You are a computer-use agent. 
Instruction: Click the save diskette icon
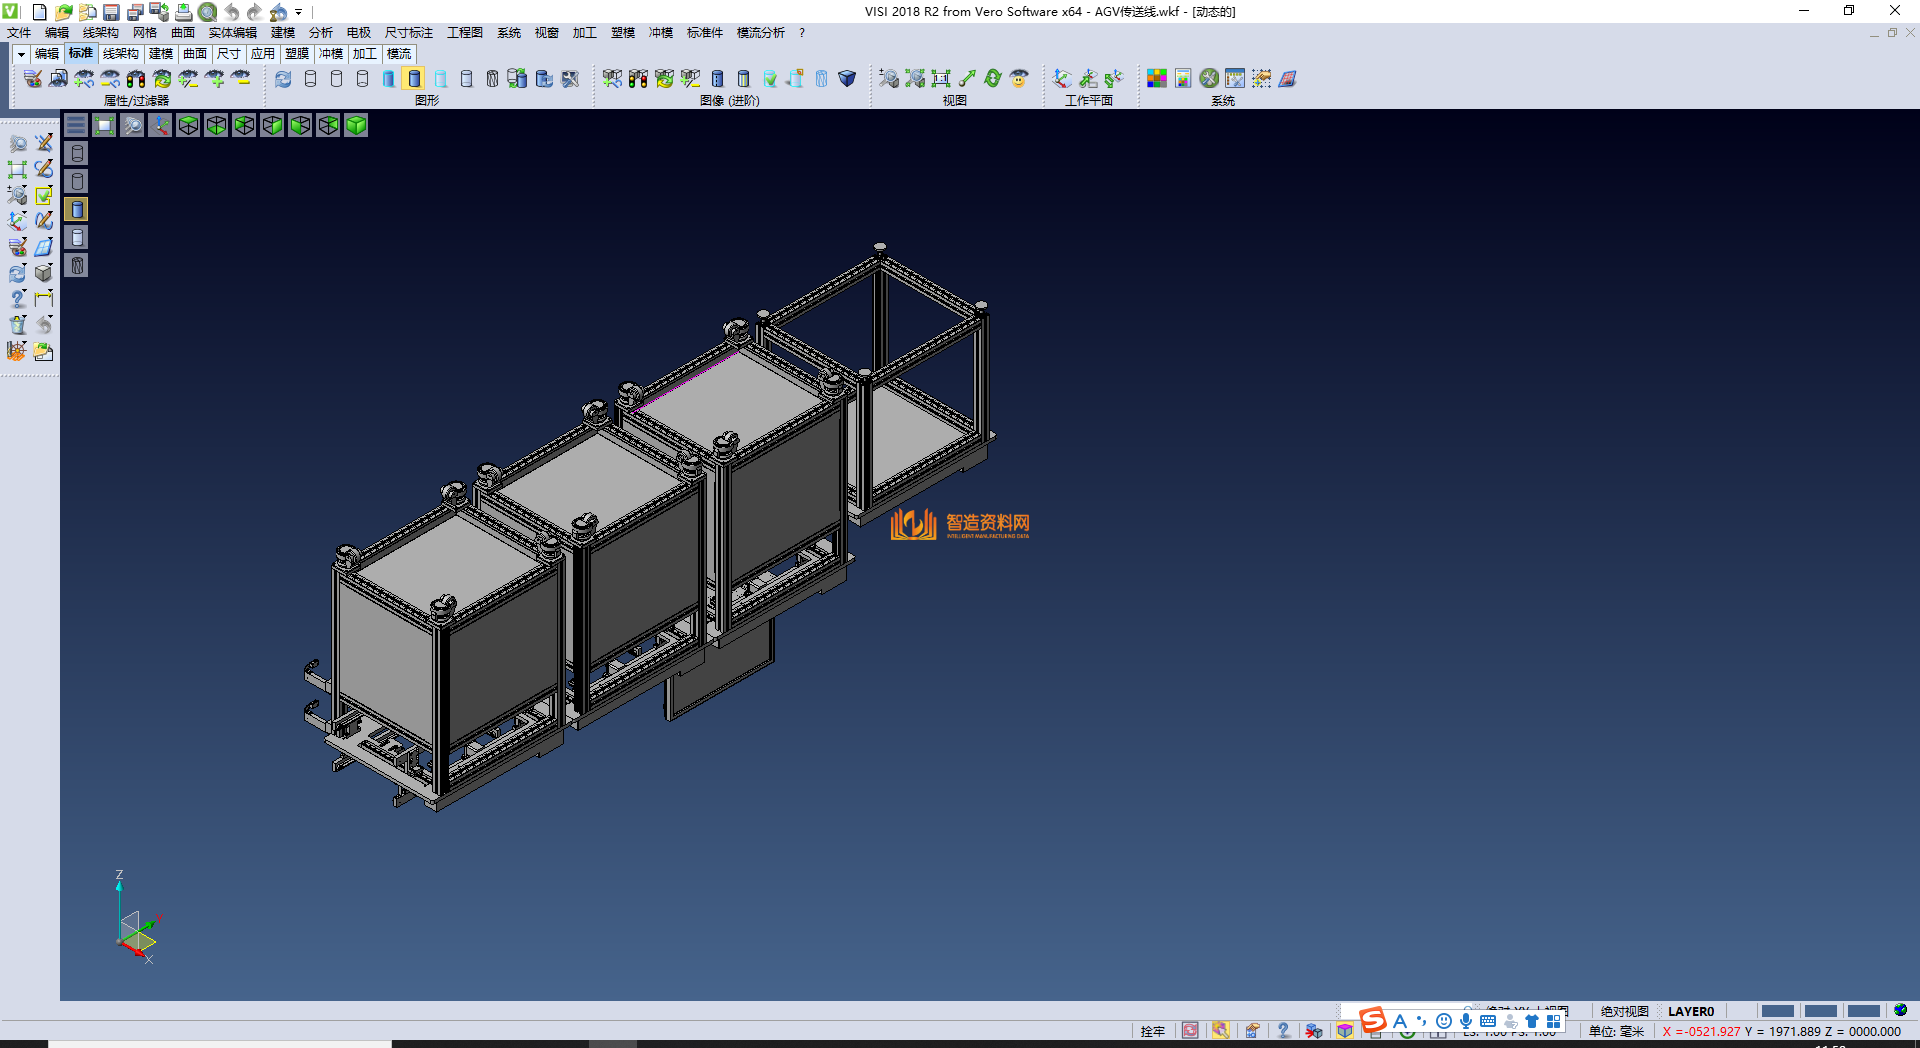point(111,12)
